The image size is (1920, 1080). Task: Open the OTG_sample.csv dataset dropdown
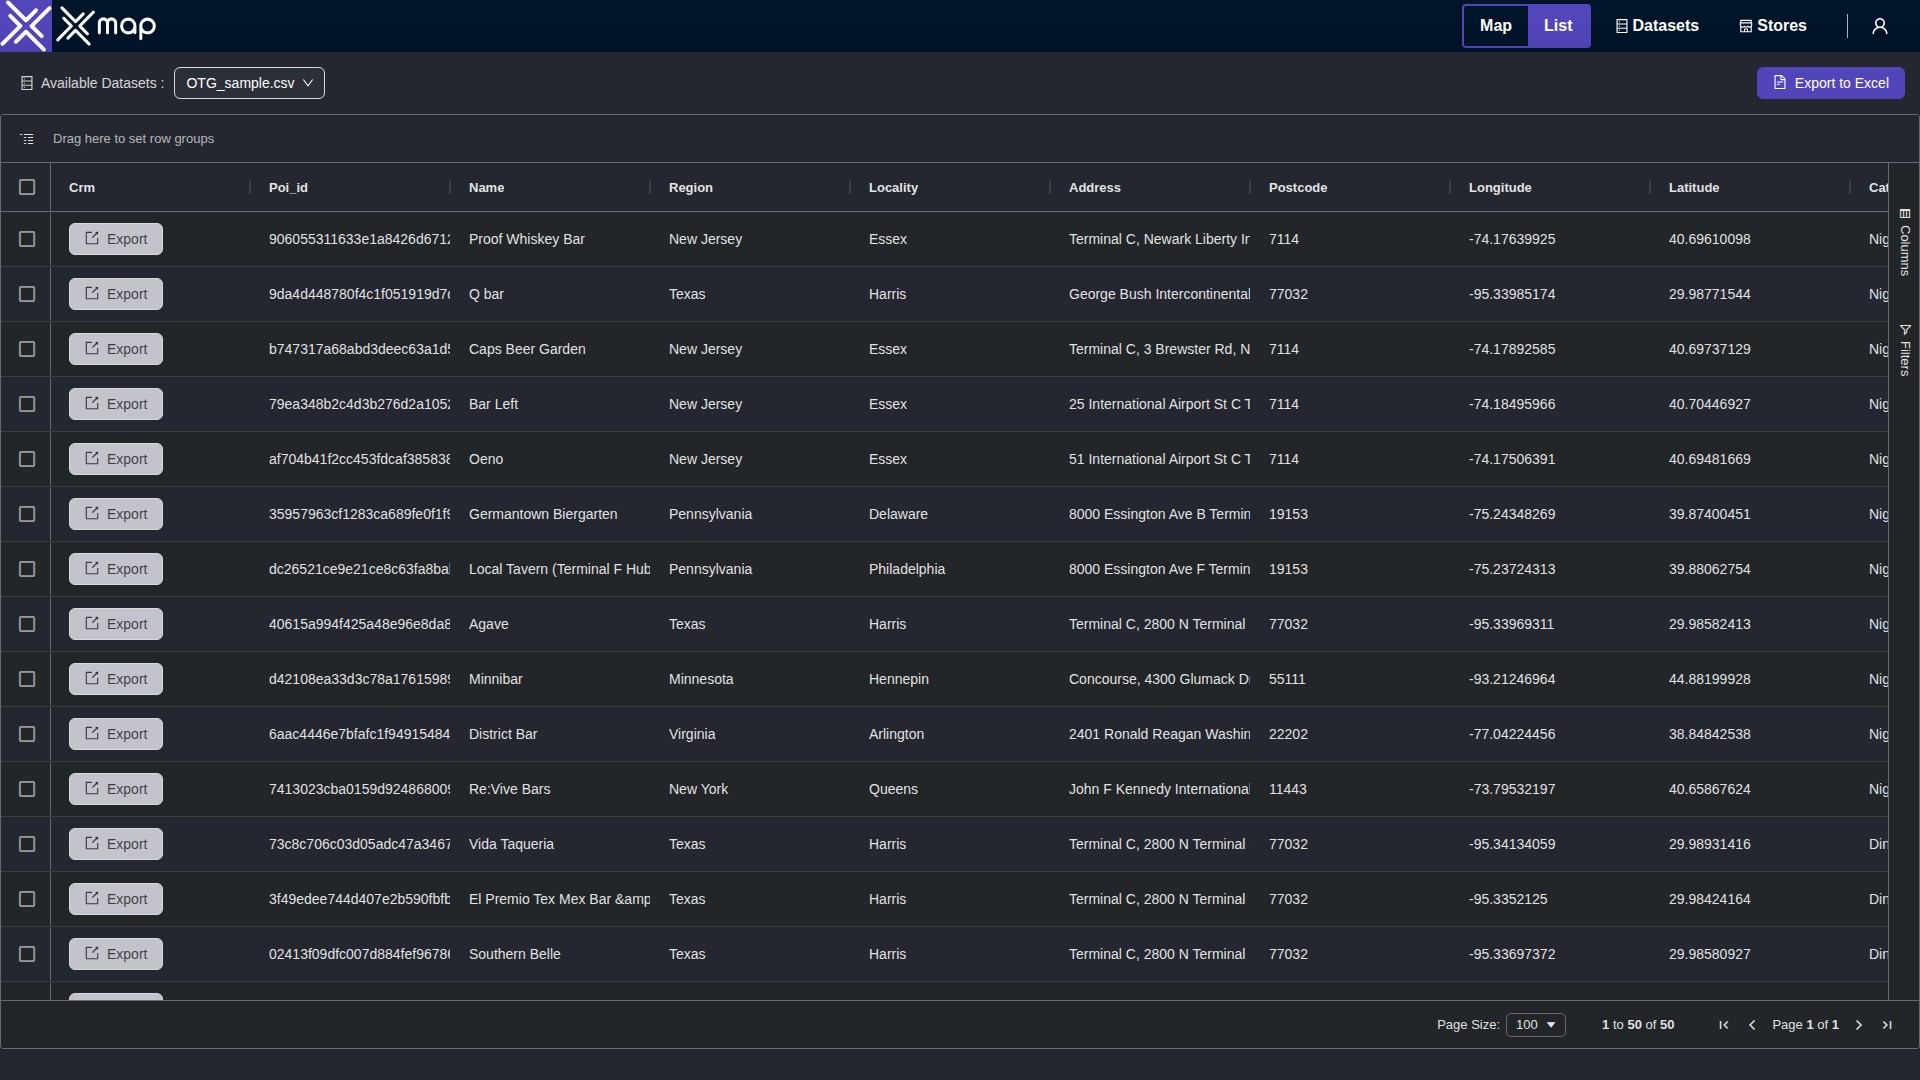tap(249, 83)
